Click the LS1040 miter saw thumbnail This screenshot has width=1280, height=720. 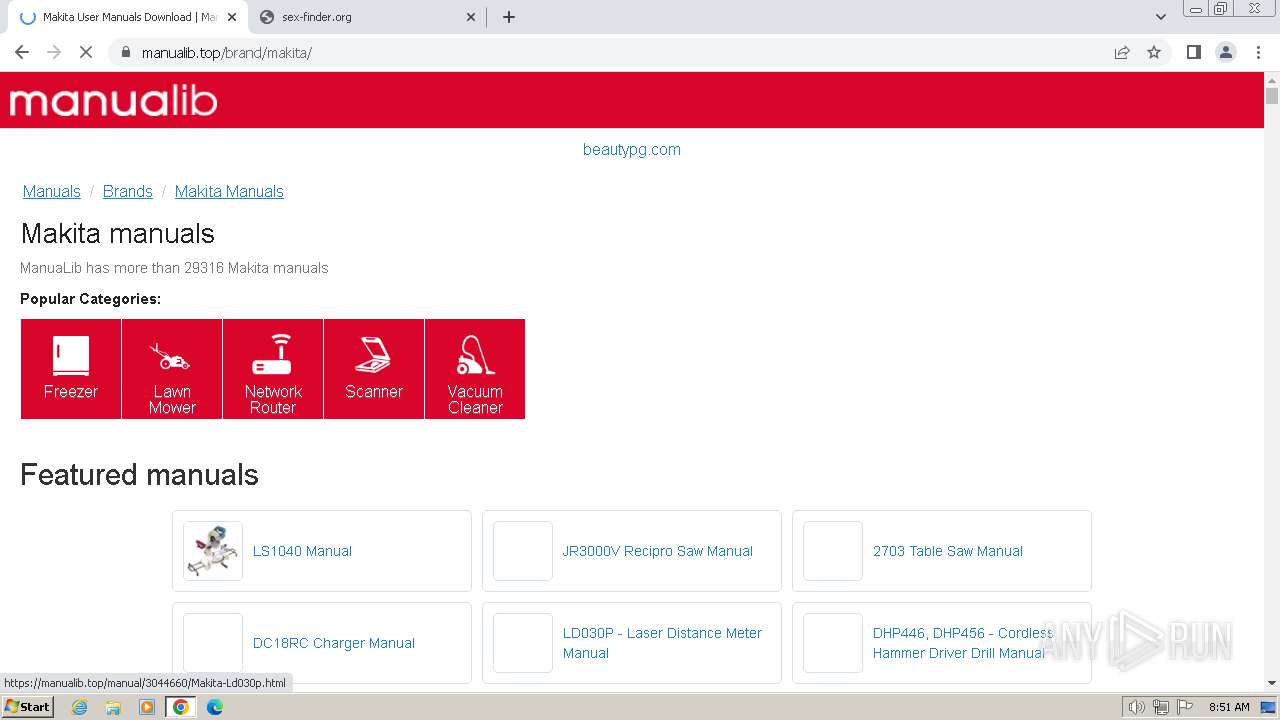point(213,551)
